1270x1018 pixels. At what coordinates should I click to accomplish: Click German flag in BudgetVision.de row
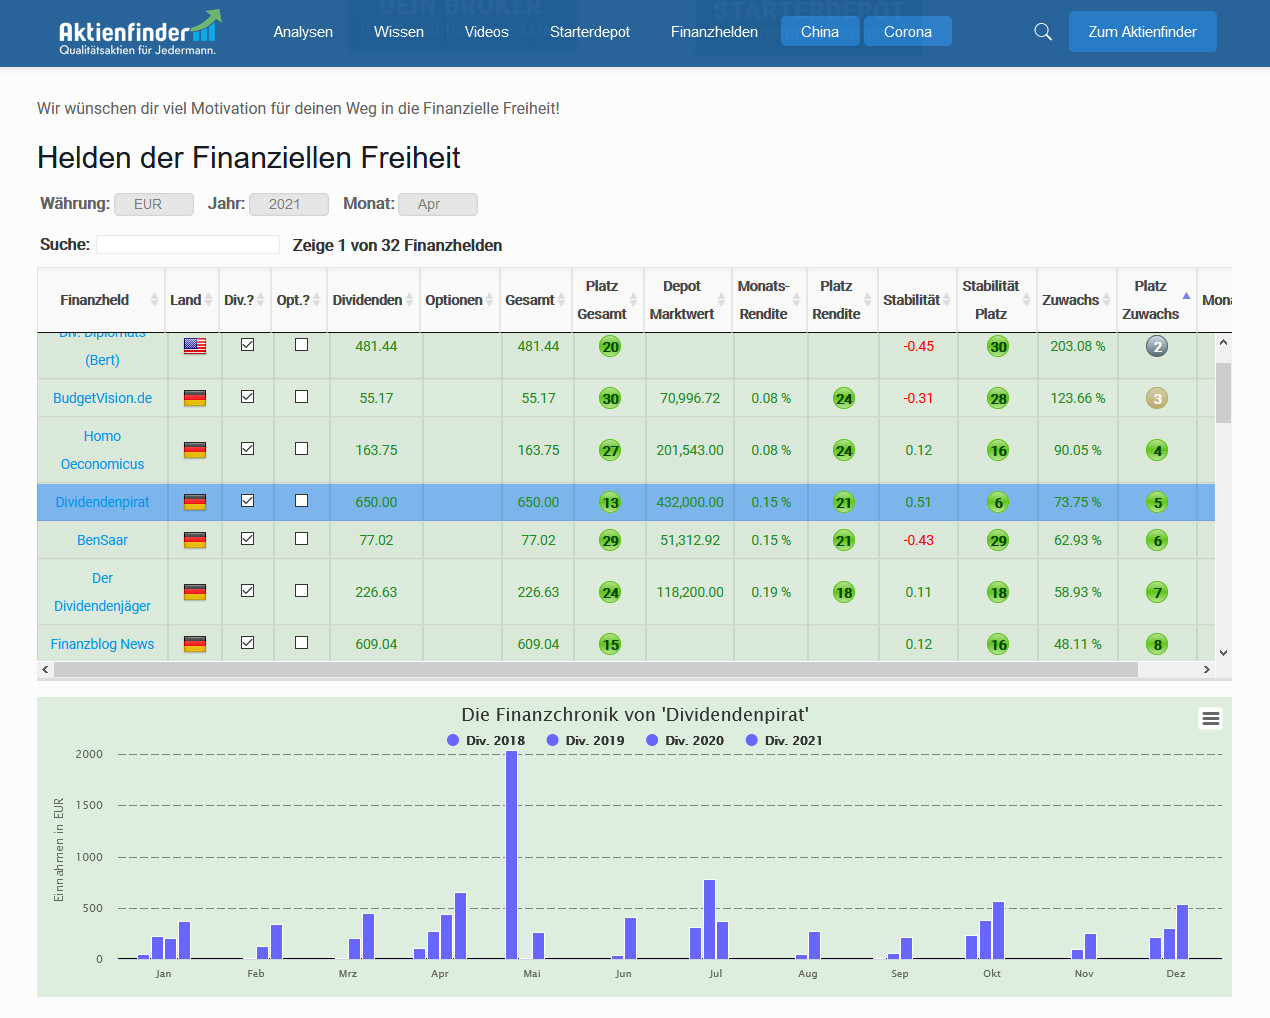tap(195, 398)
